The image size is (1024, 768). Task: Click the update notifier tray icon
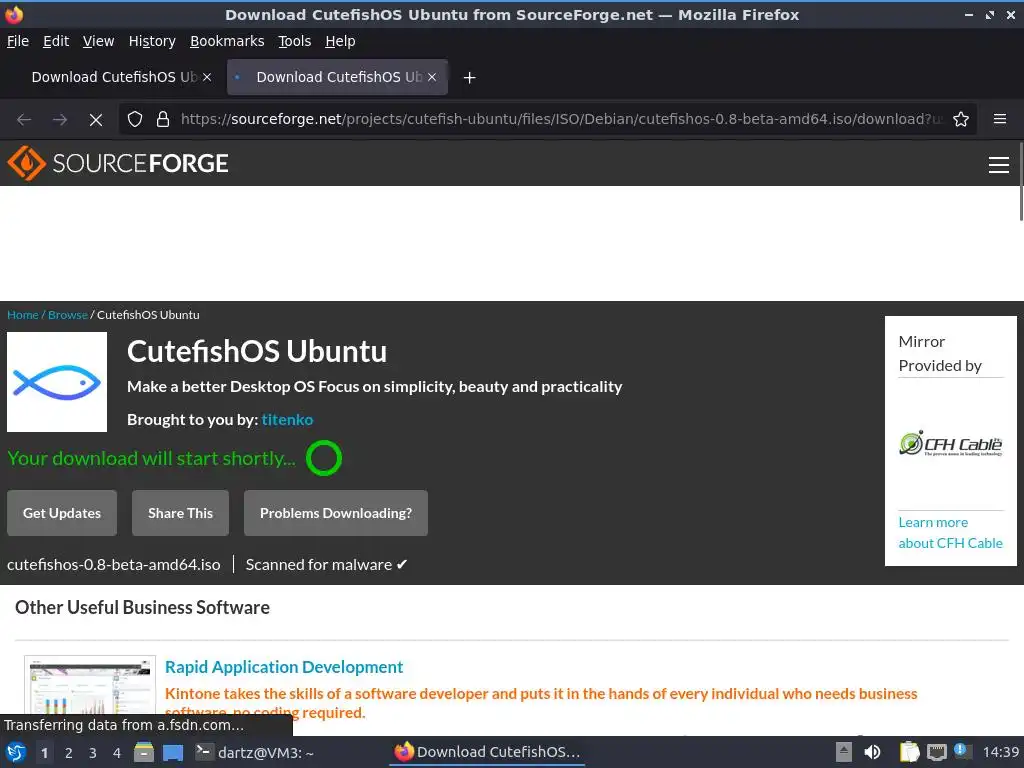961,751
